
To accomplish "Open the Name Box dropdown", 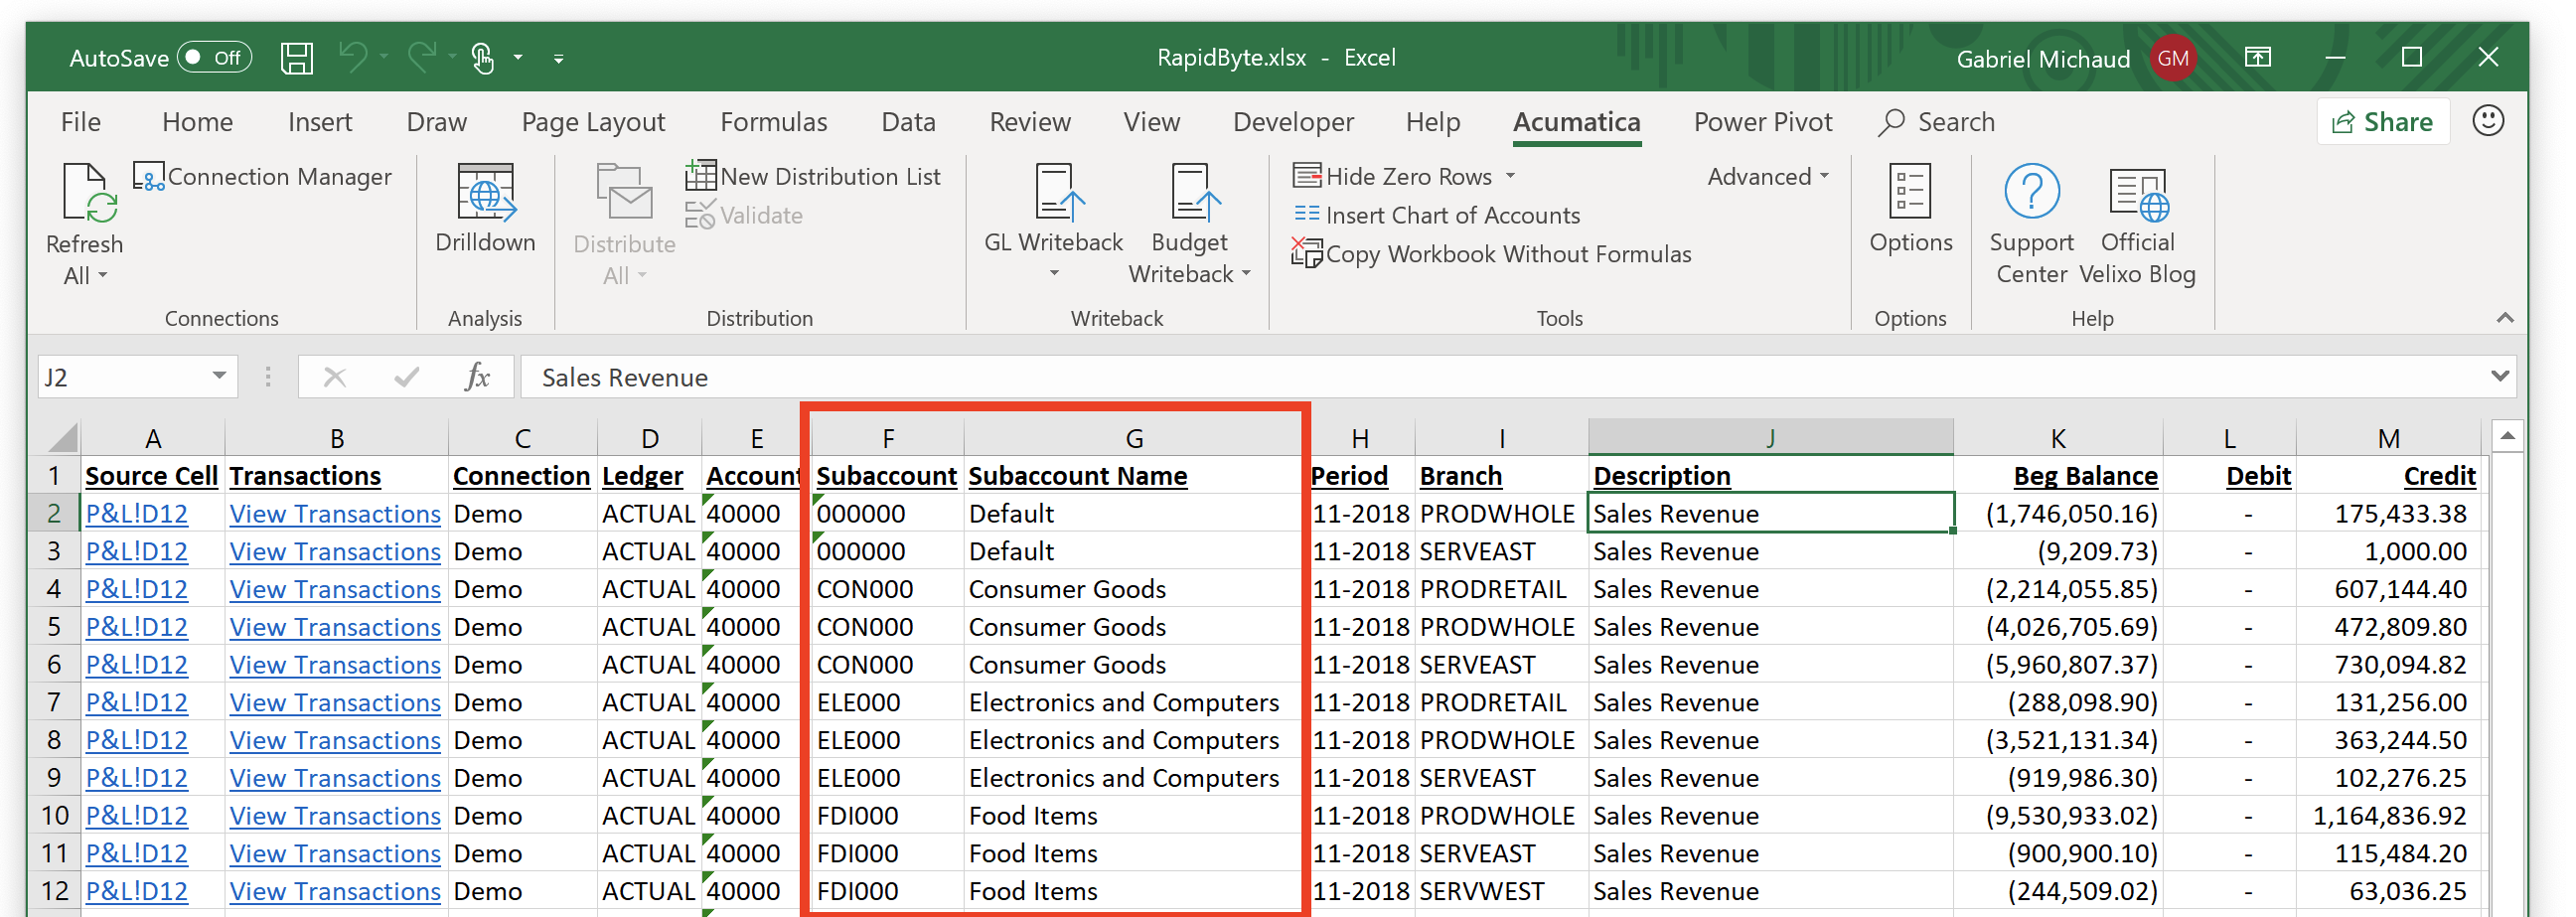I will point(218,377).
